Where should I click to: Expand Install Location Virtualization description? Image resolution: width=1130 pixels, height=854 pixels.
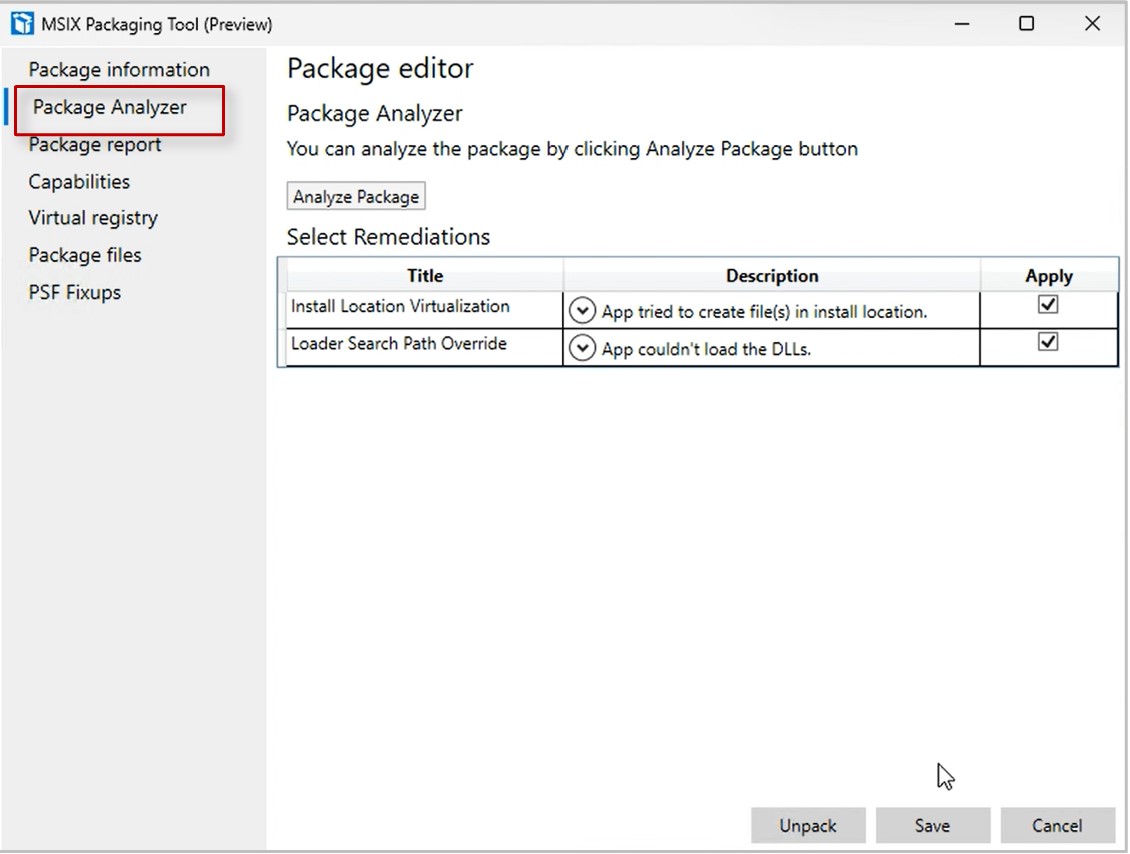(x=582, y=311)
